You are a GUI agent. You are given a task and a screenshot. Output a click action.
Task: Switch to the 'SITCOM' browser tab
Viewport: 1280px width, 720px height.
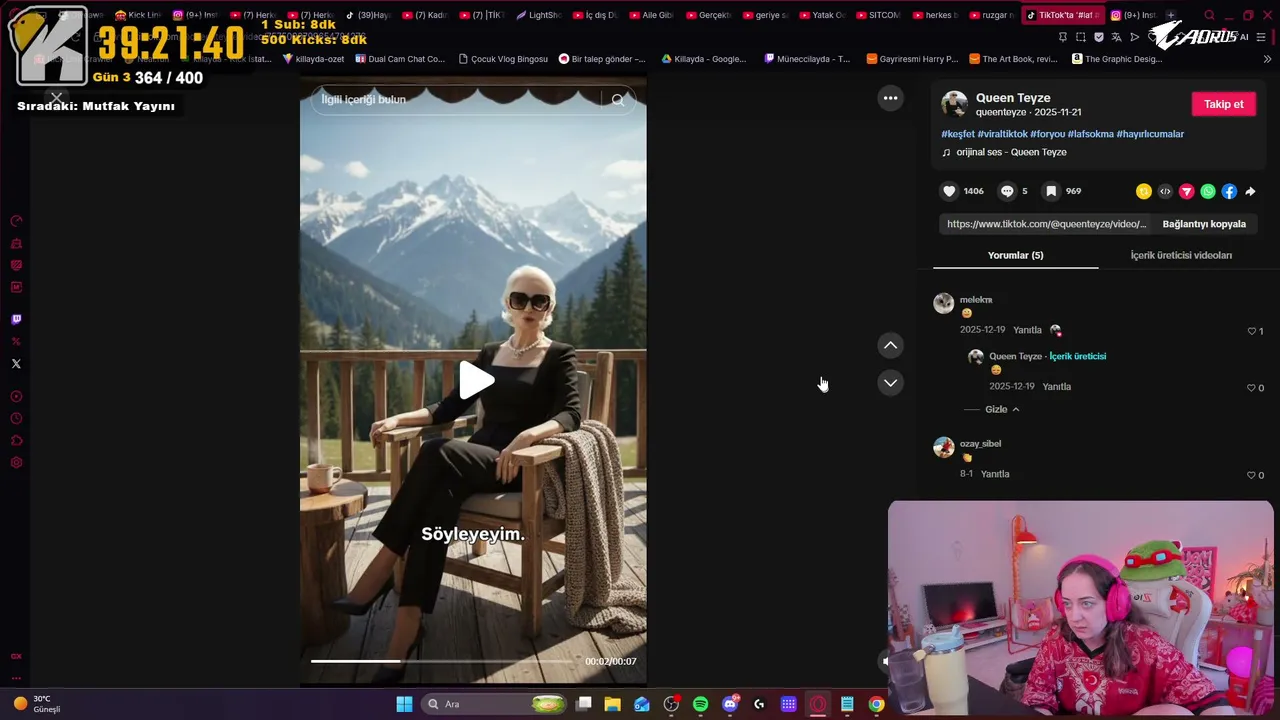[x=877, y=15]
